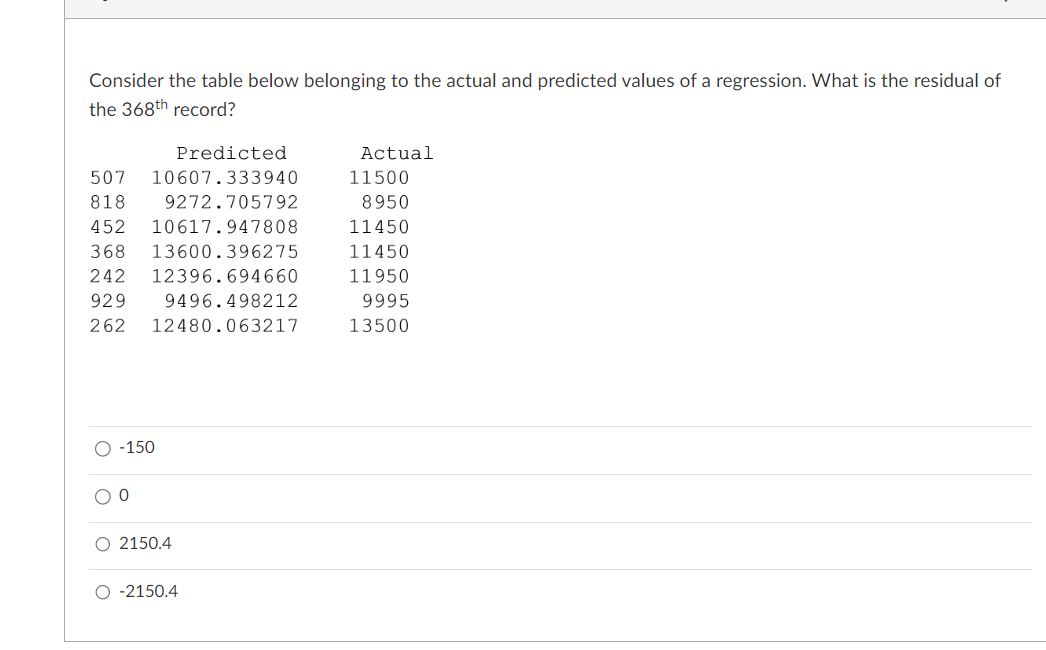Image resolution: width=1046 pixels, height=650 pixels.
Task: Click predicted value 10607.333940
Action: click(x=225, y=178)
